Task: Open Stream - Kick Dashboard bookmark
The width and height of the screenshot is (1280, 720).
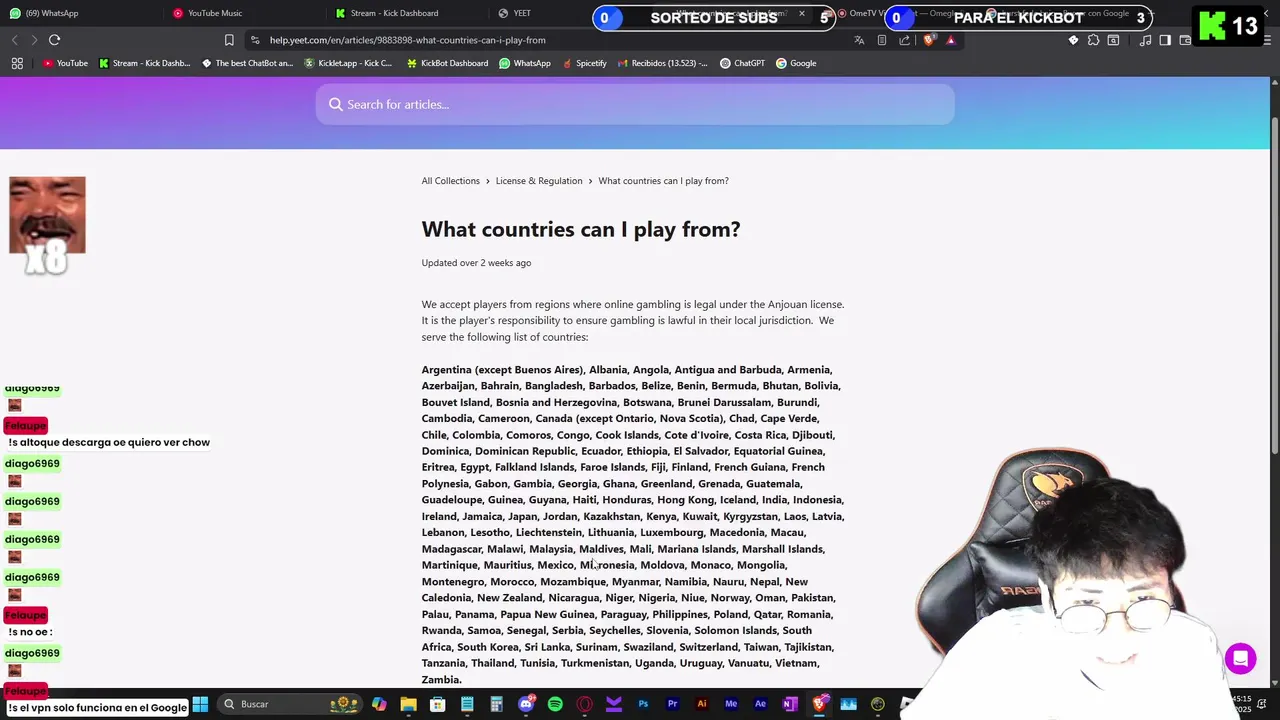Action: click(144, 63)
